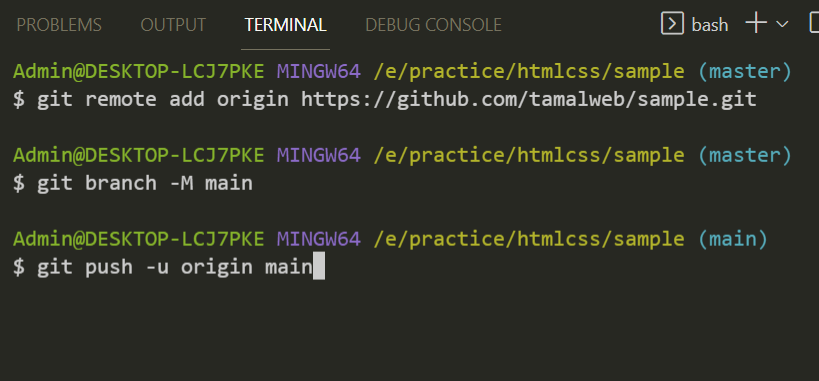Click MINGW64 in the second prompt line

click(x=319, y=155)
